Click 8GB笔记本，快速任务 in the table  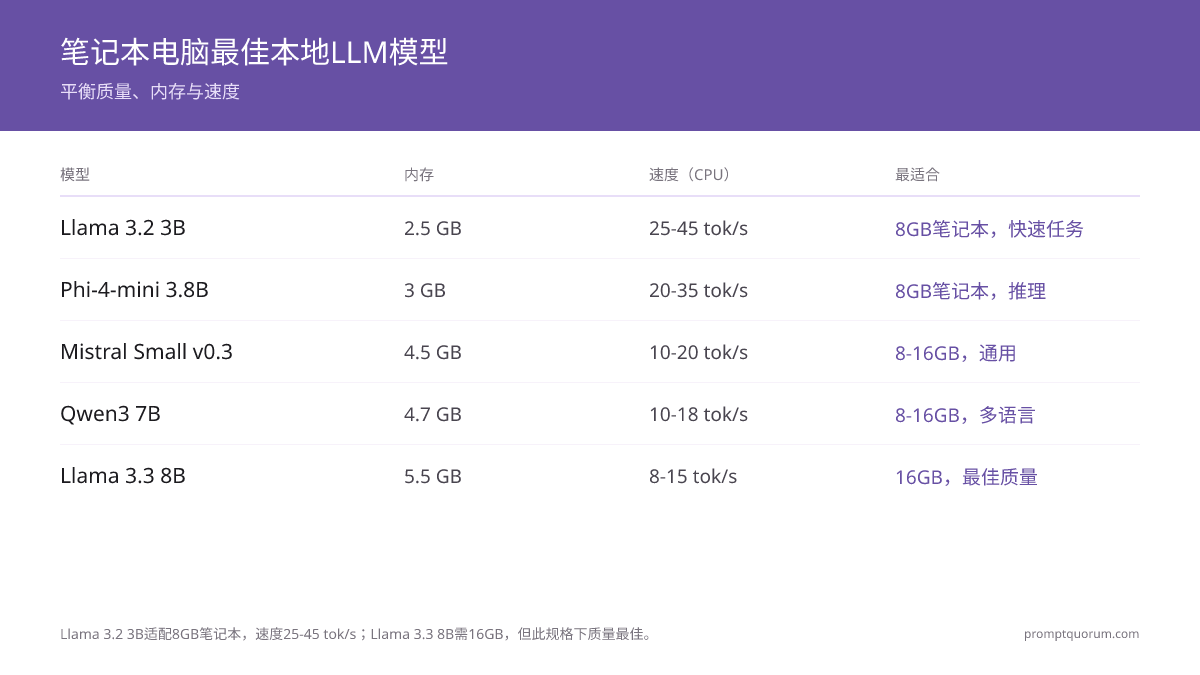(989, 229)
